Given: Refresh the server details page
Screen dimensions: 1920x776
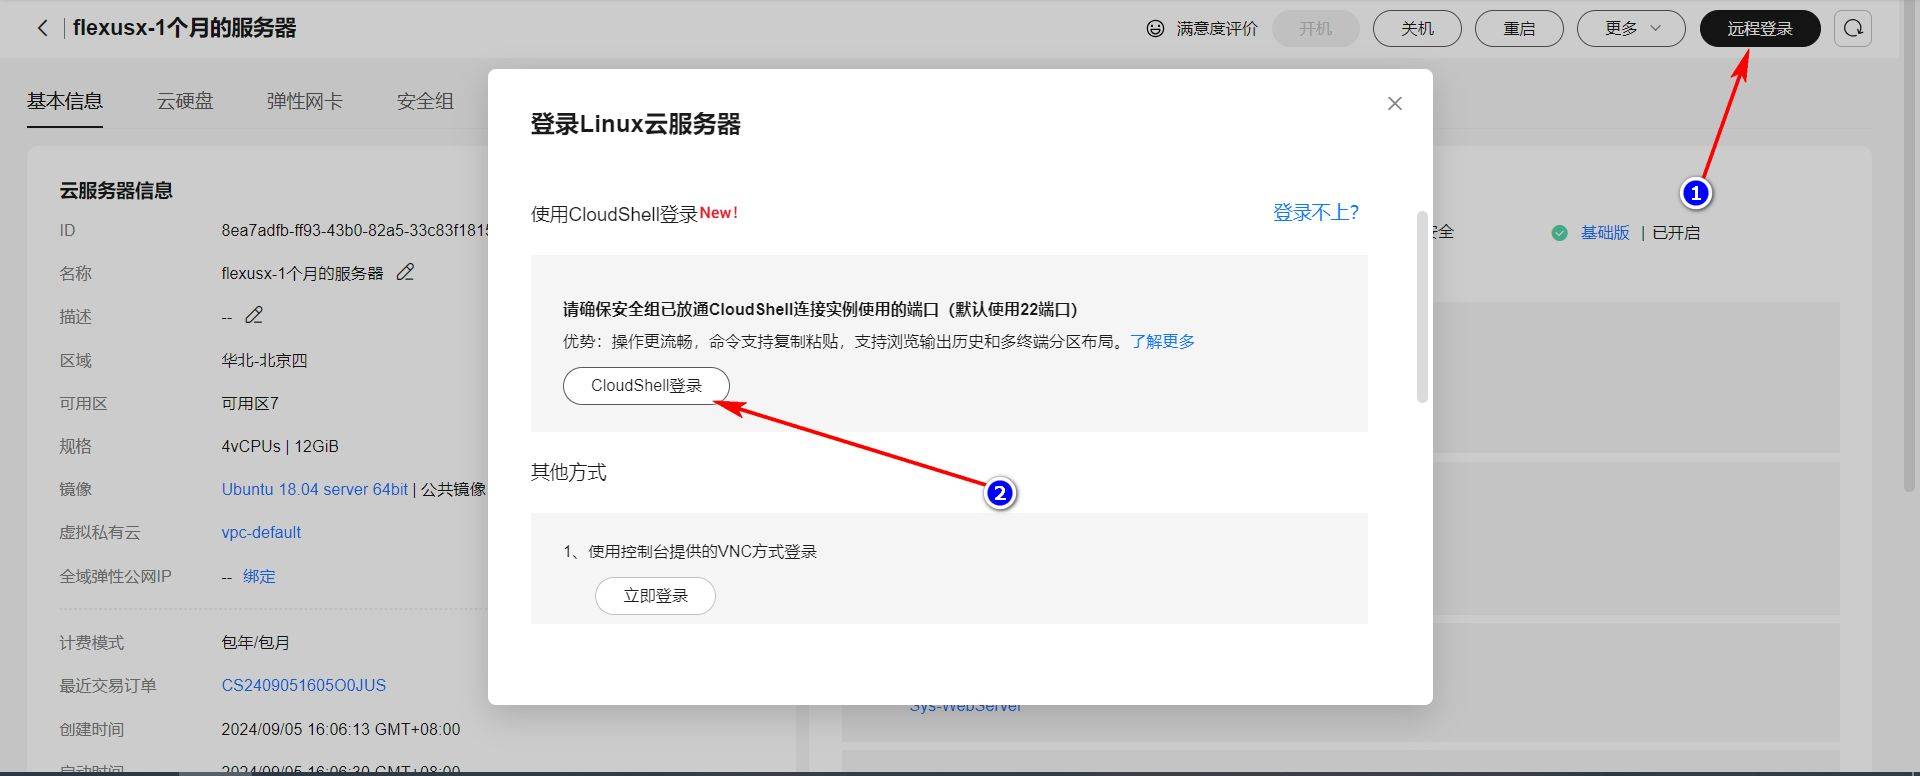Looking at the screenshot, I should (1853, 28).
